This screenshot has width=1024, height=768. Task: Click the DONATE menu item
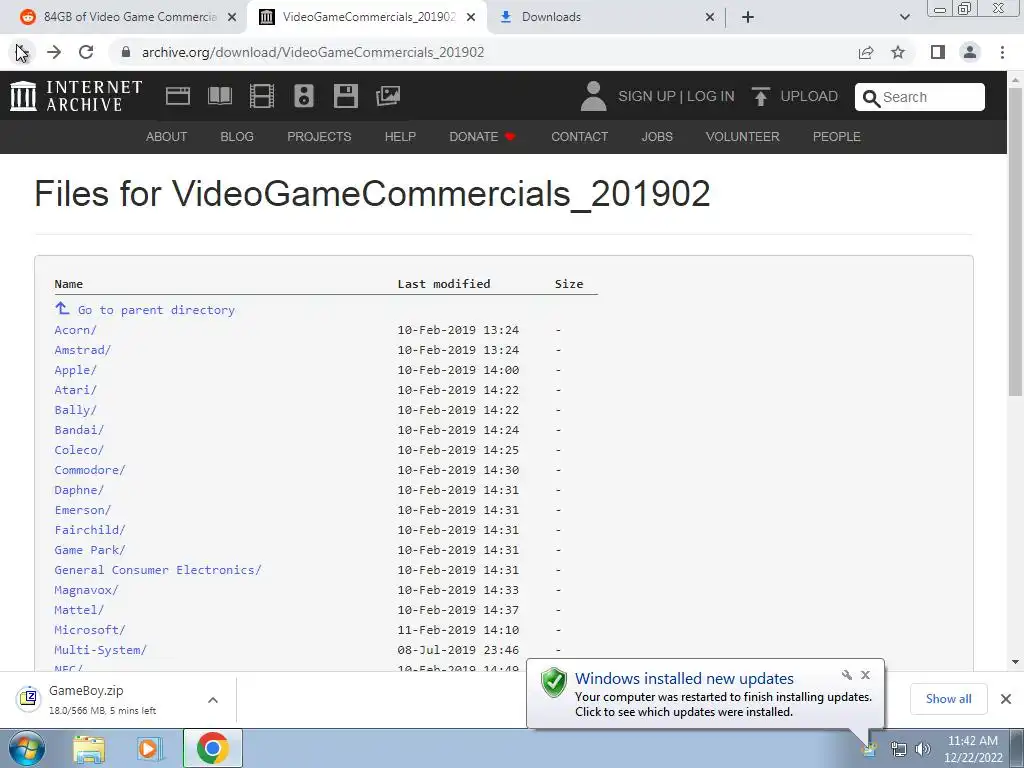482,136
